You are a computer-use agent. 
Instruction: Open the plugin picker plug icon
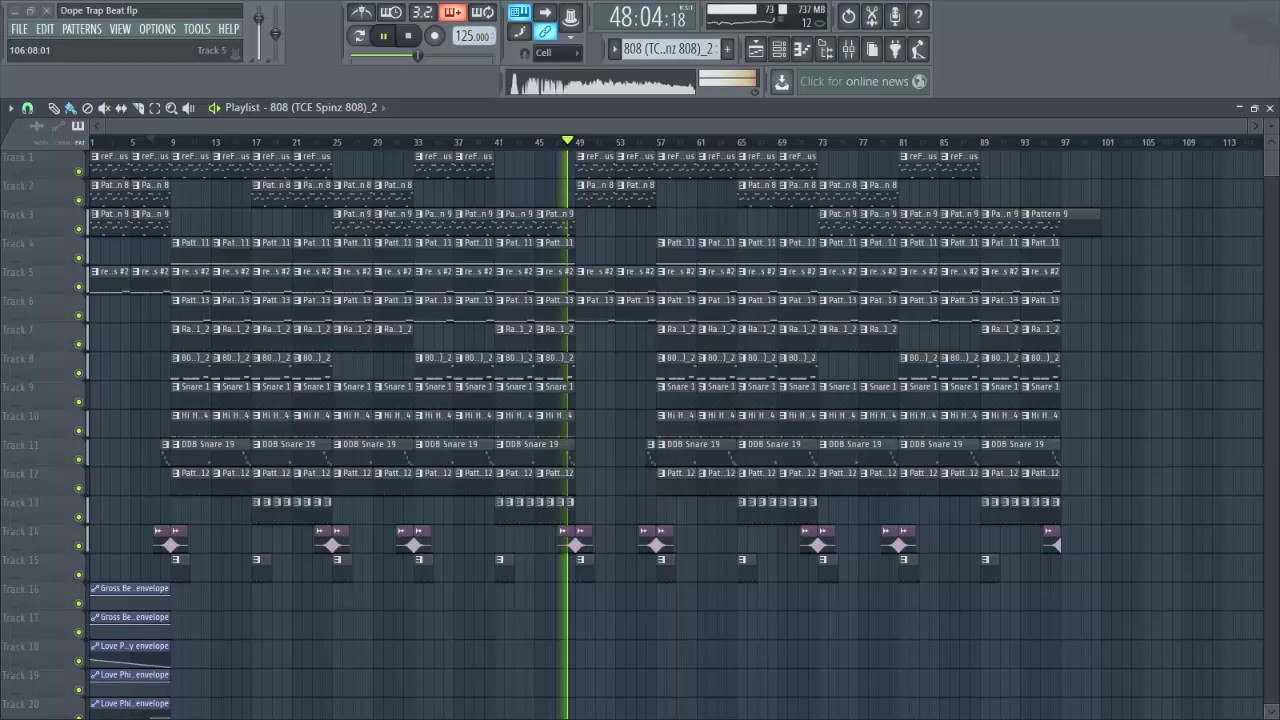895,50
